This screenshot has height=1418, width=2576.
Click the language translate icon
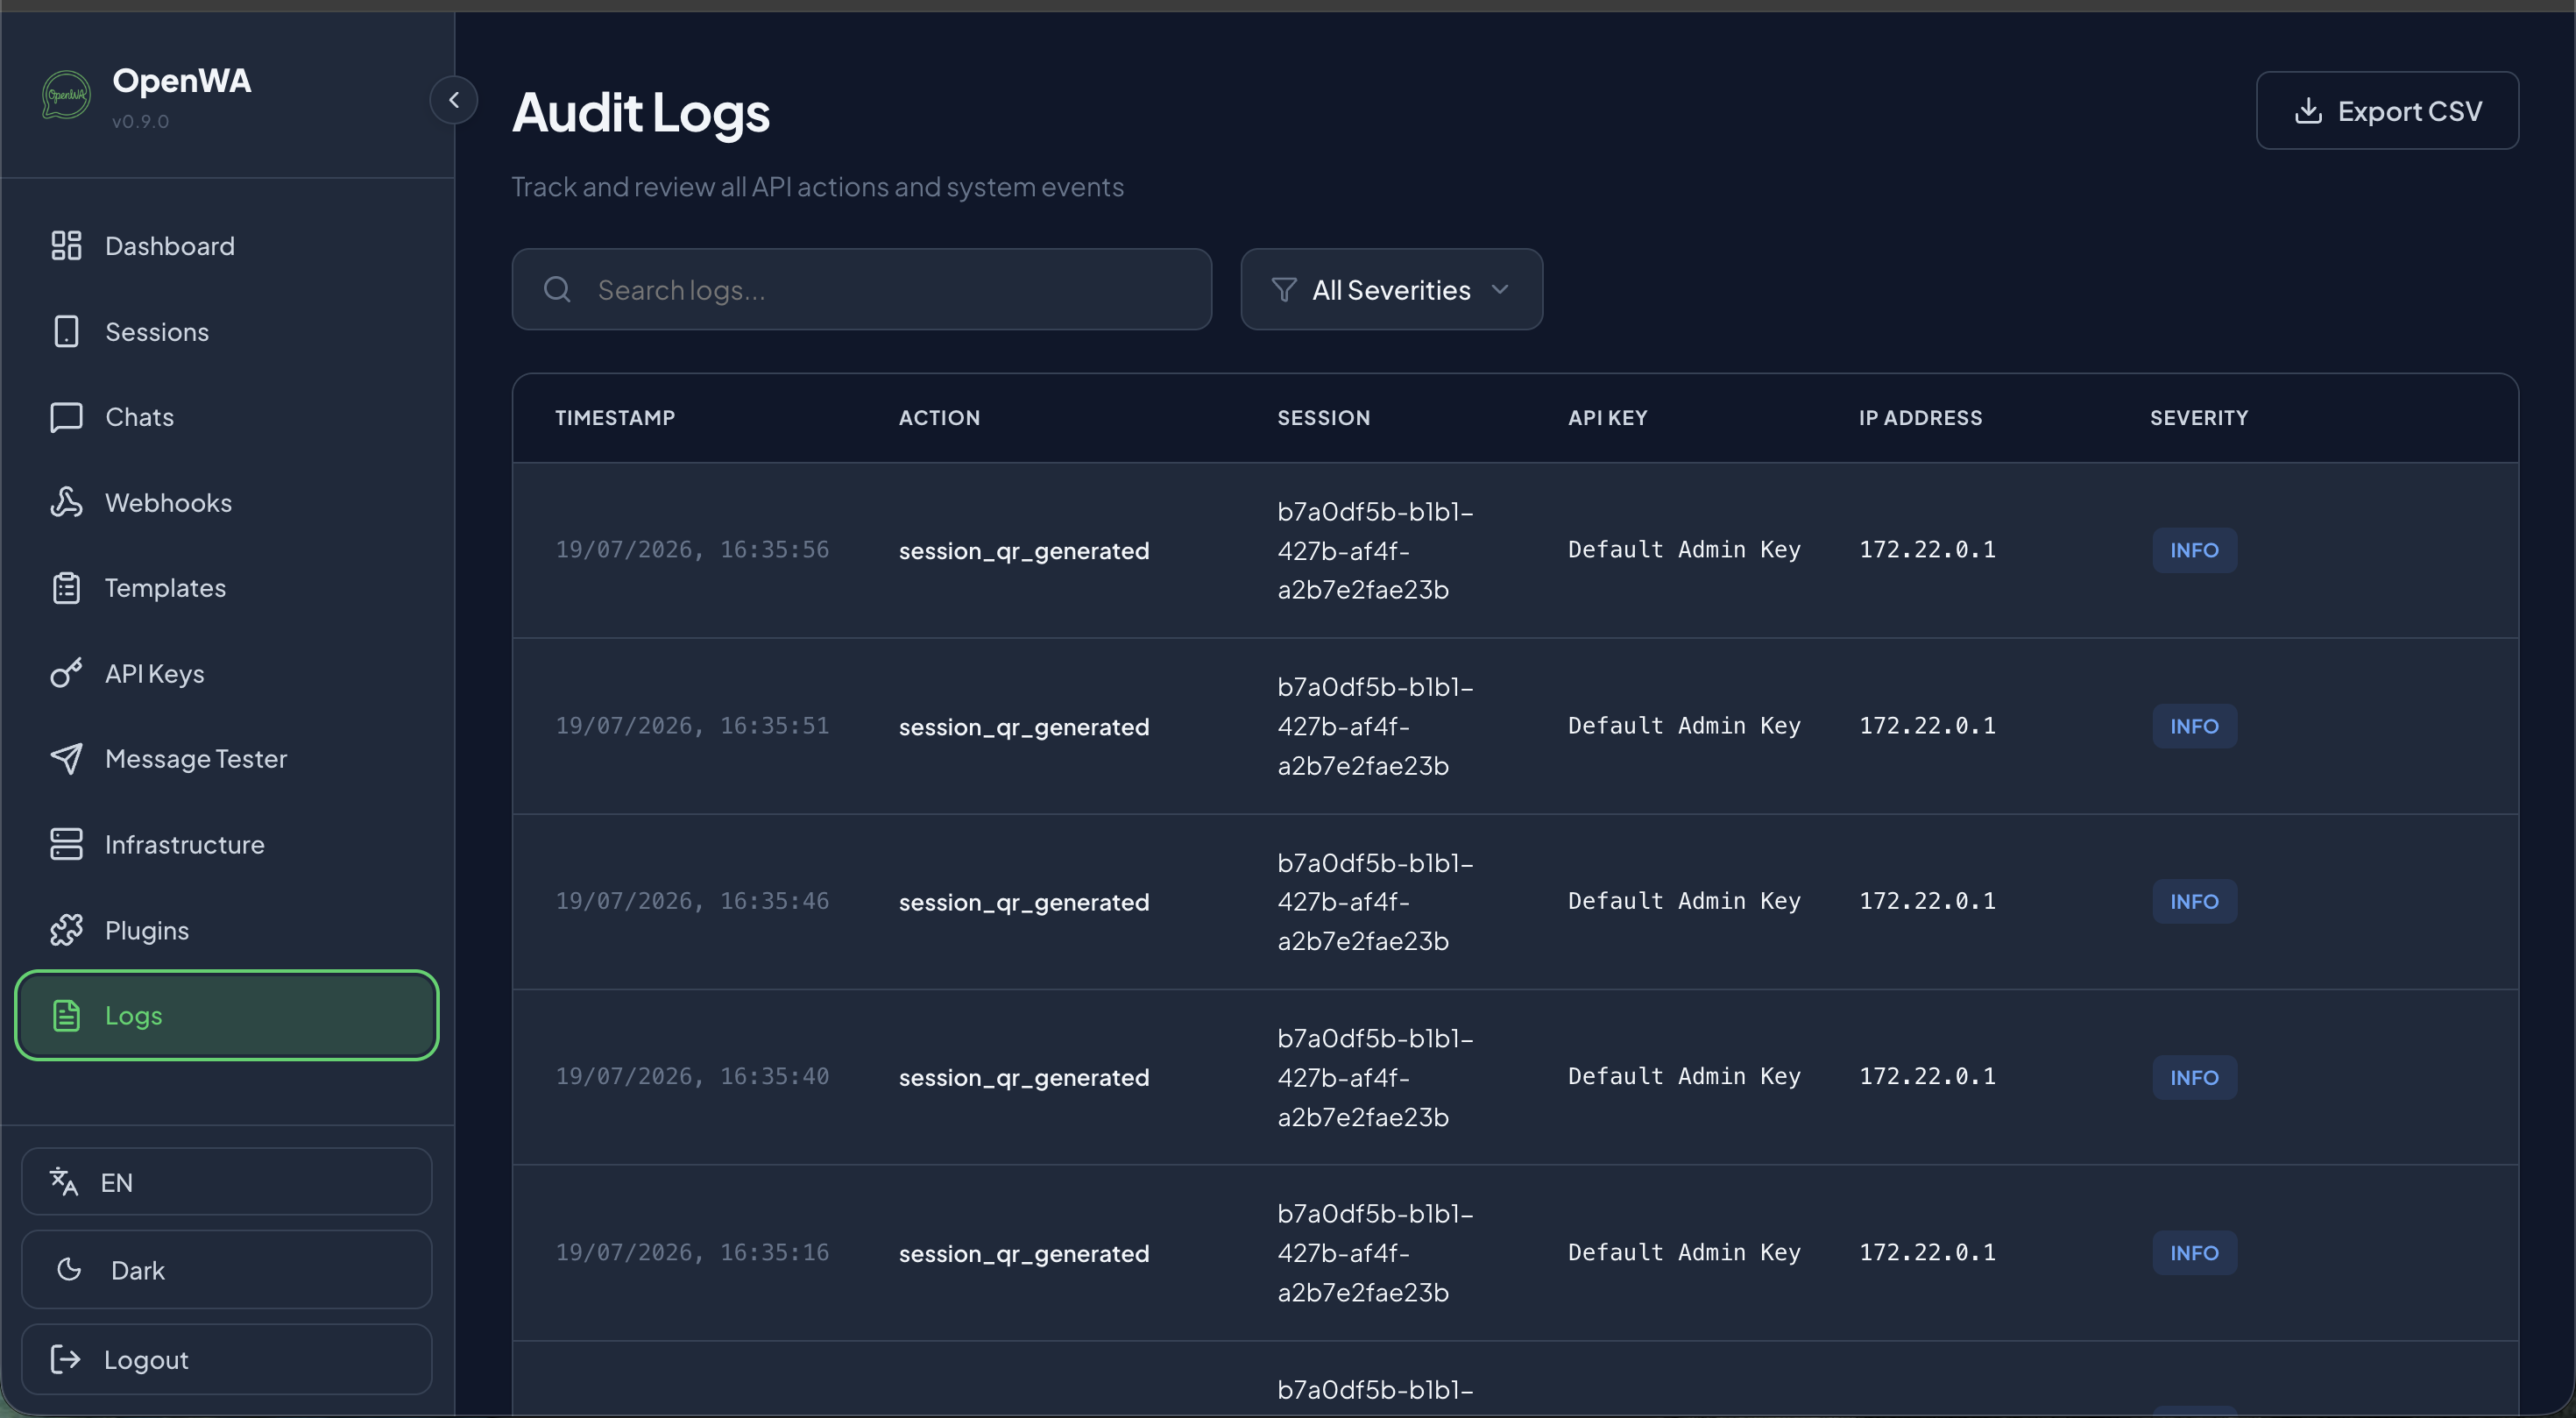click(64, 1181)
